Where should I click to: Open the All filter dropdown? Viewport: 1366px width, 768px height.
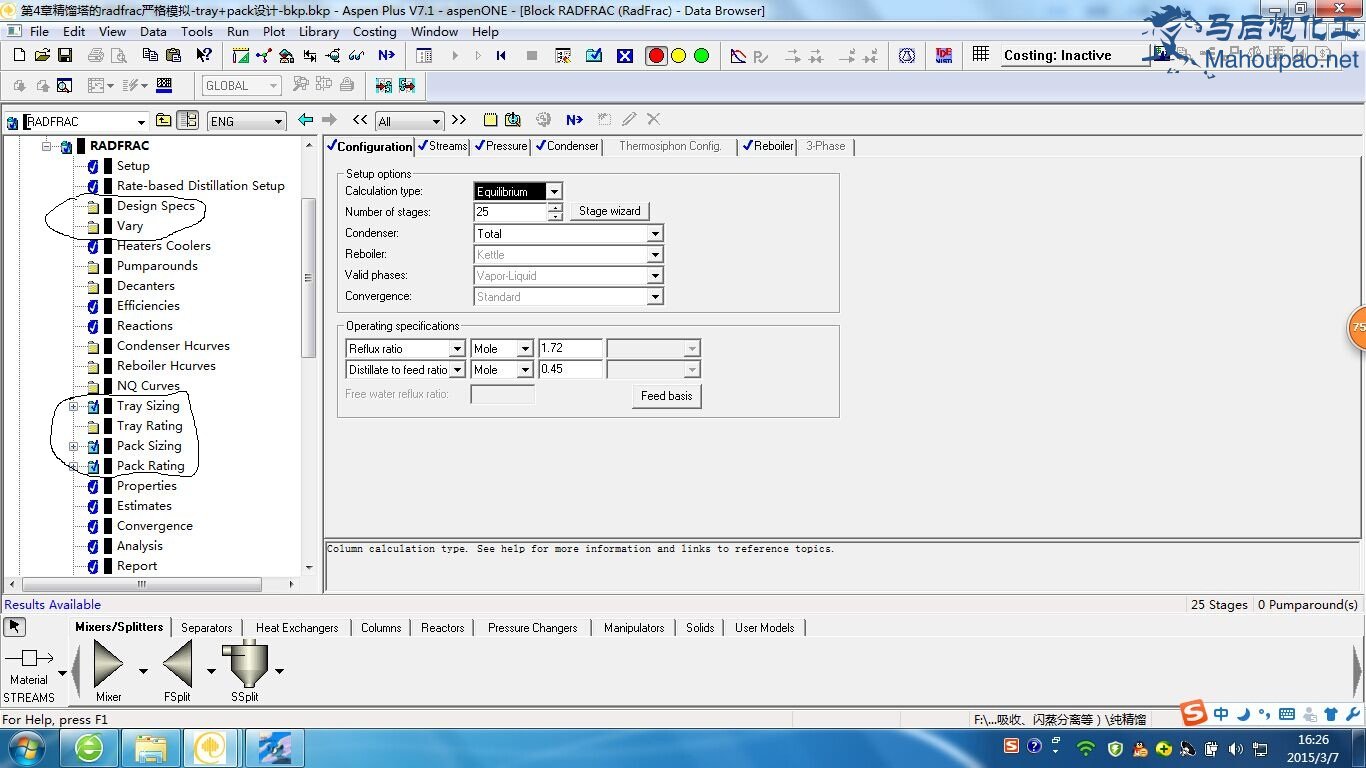436,121
